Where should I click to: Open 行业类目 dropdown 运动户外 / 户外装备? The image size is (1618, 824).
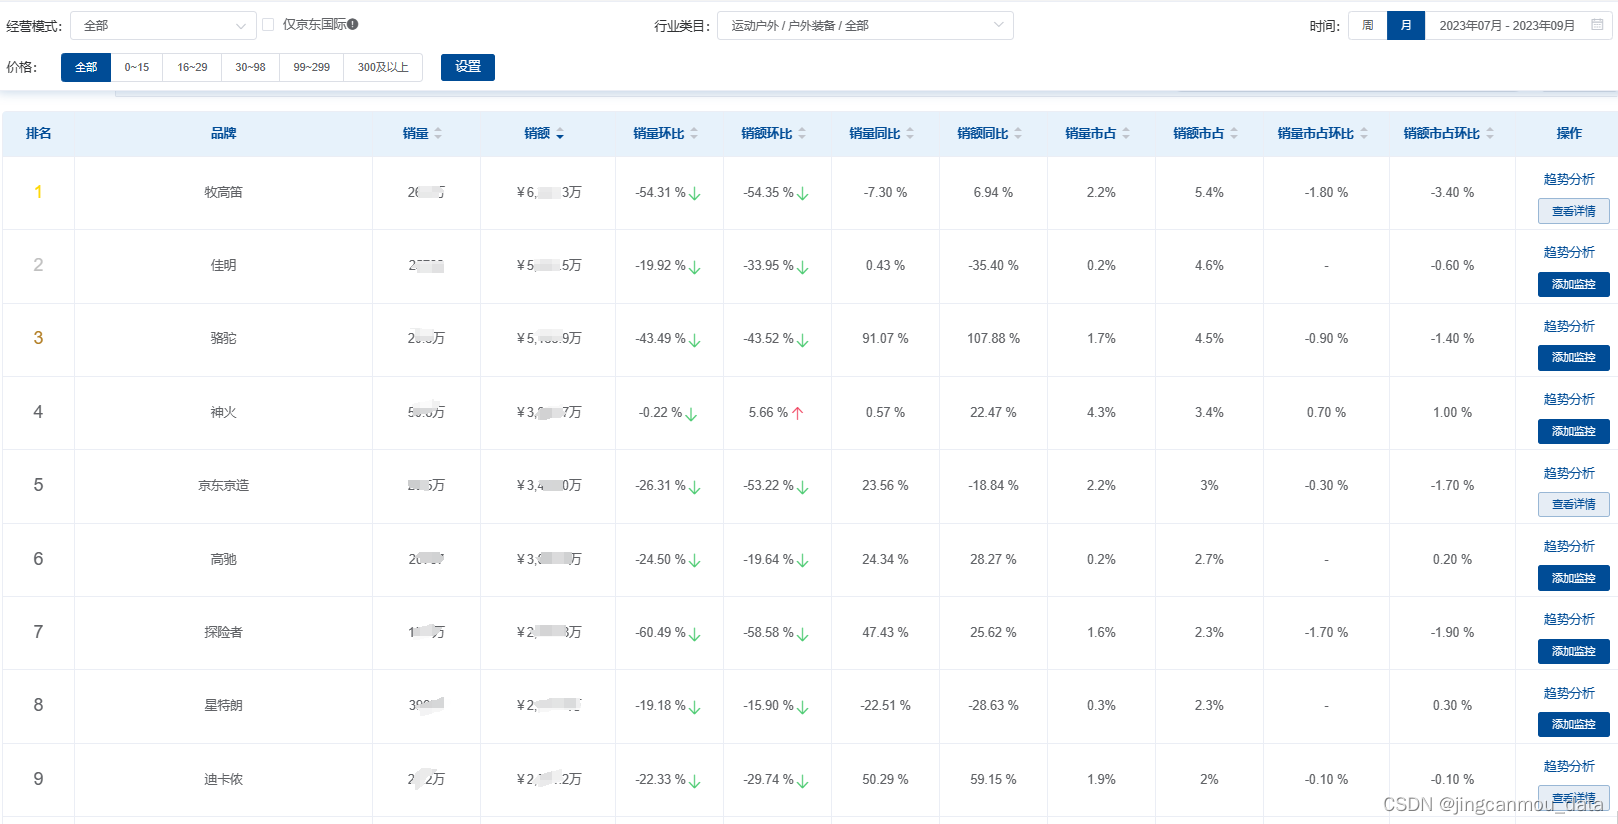pyautogui.click(x=865, y=26)
